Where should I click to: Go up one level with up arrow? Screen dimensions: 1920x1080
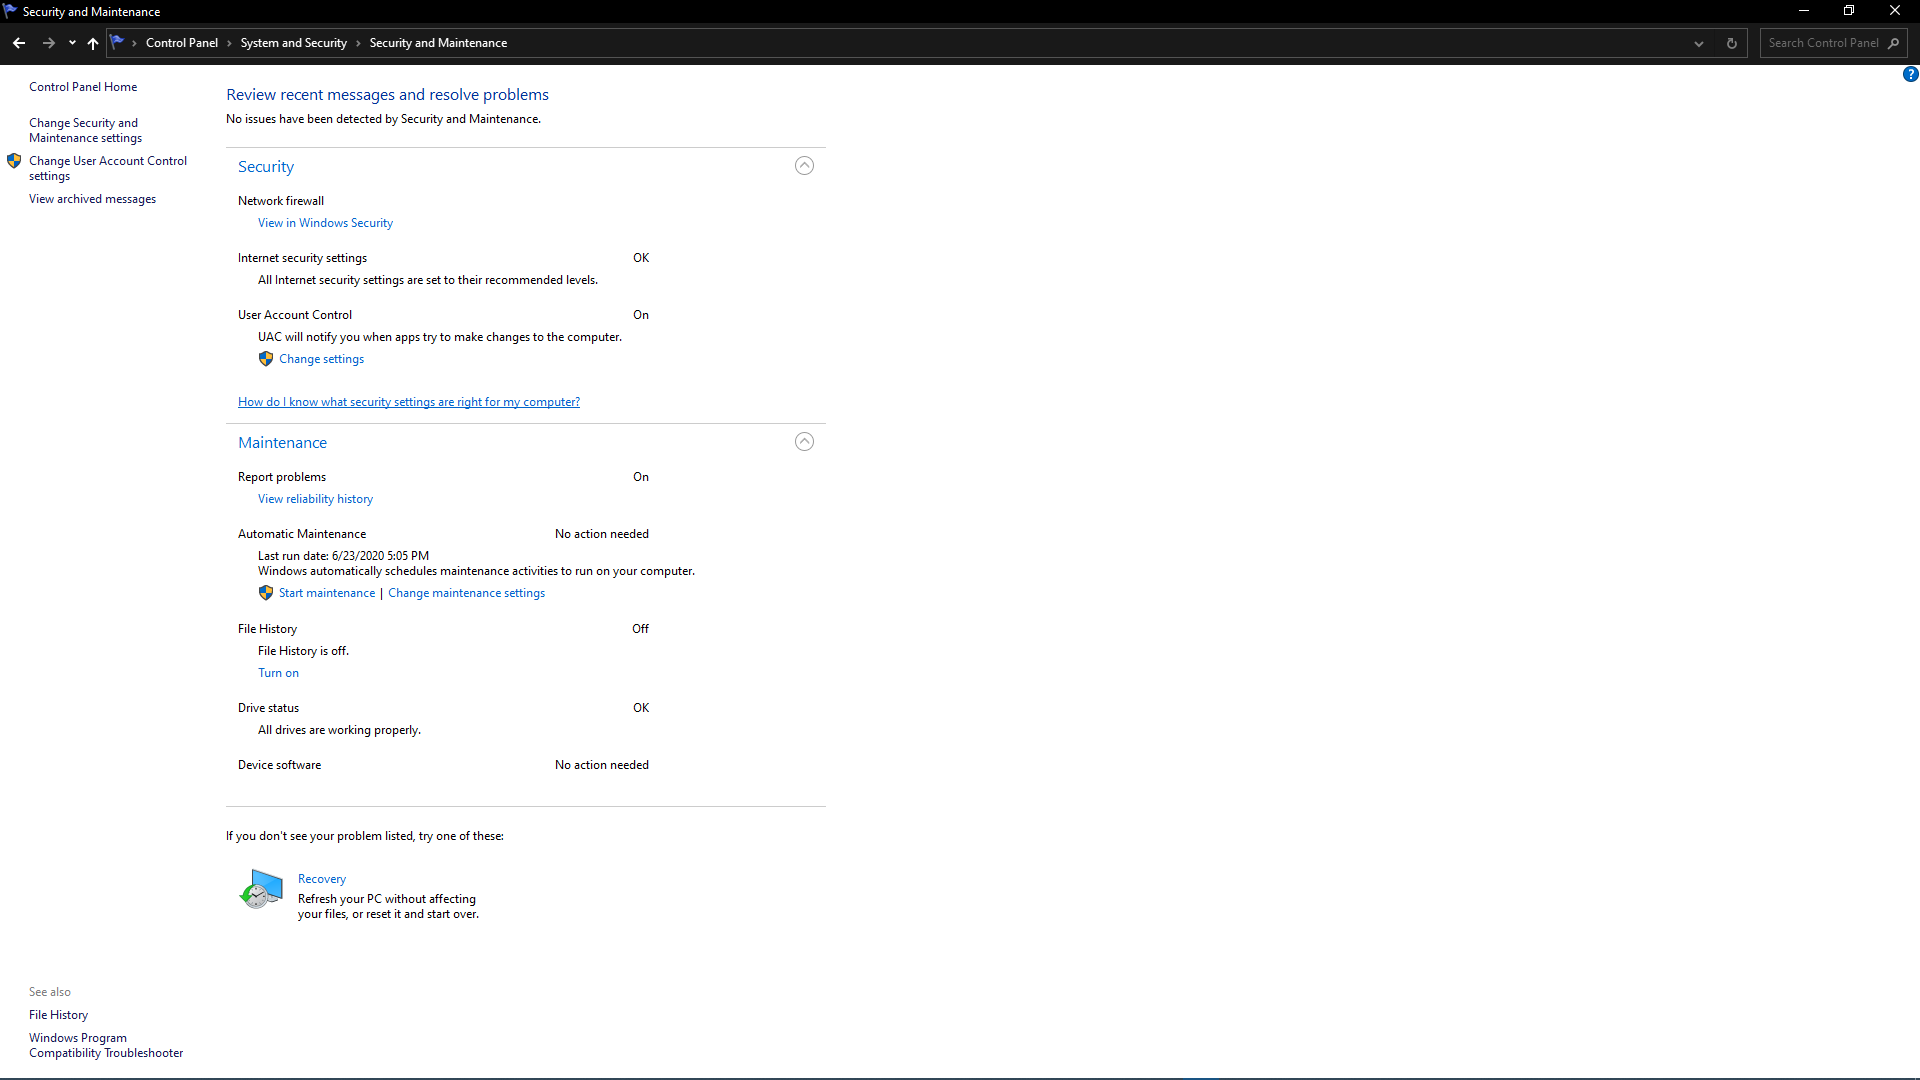point(93,43)
